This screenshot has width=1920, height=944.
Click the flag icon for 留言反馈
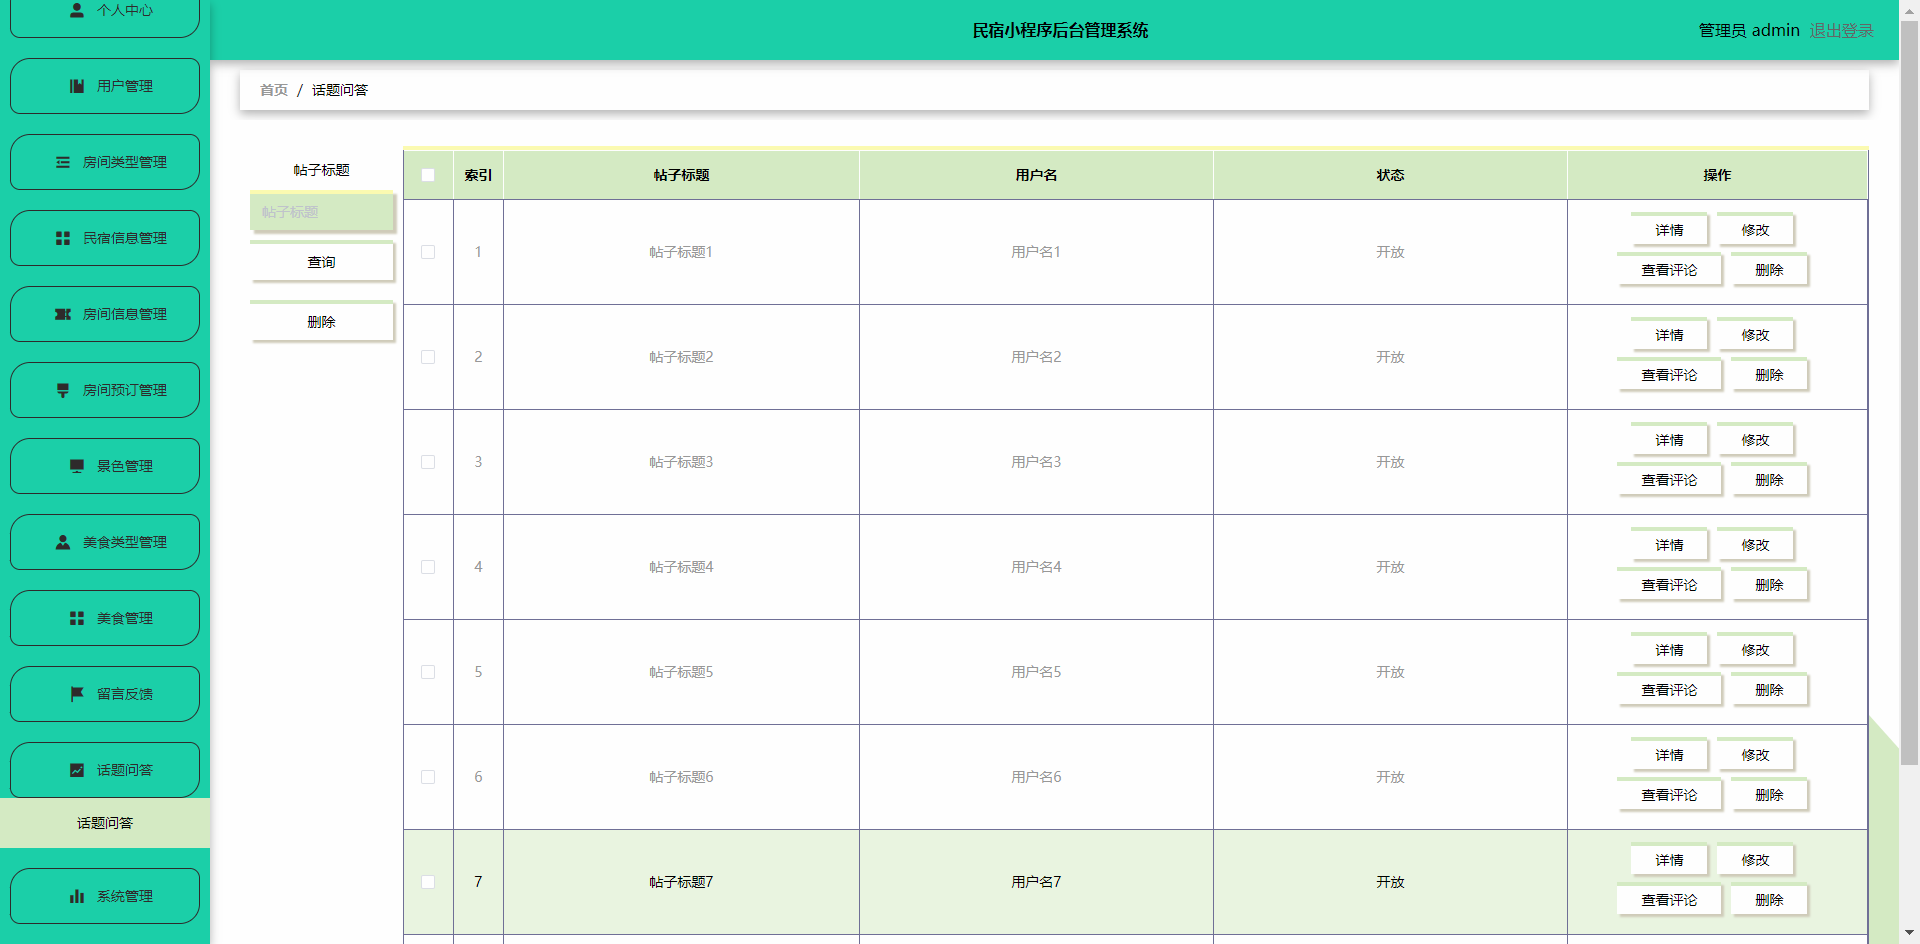77,694
